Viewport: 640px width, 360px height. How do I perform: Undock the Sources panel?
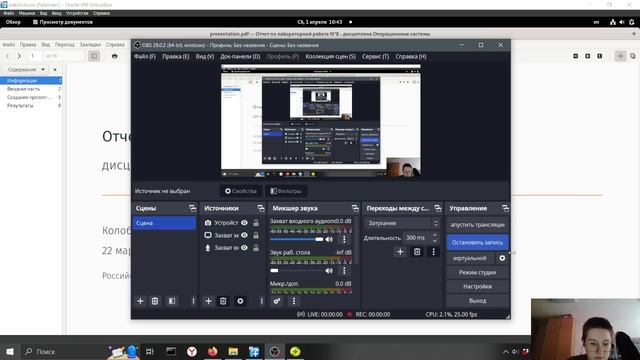click(260, 208)
